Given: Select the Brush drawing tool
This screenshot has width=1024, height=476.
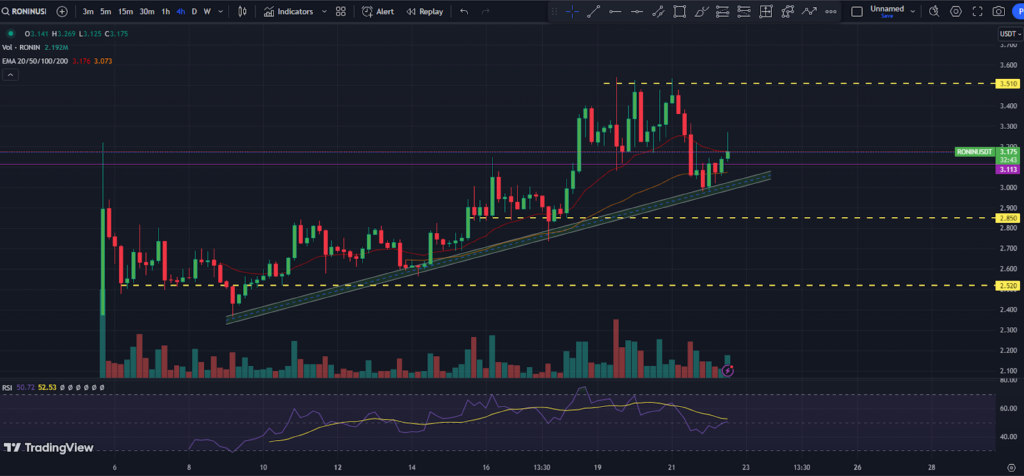Looking at the screenshot, I should [701, 11].
